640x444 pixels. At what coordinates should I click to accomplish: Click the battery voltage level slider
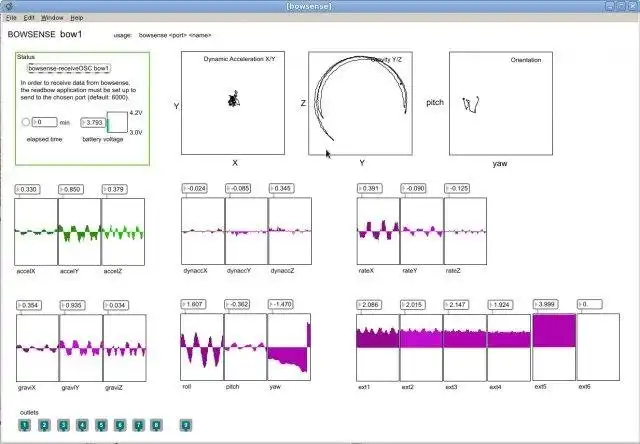(117, 122)
